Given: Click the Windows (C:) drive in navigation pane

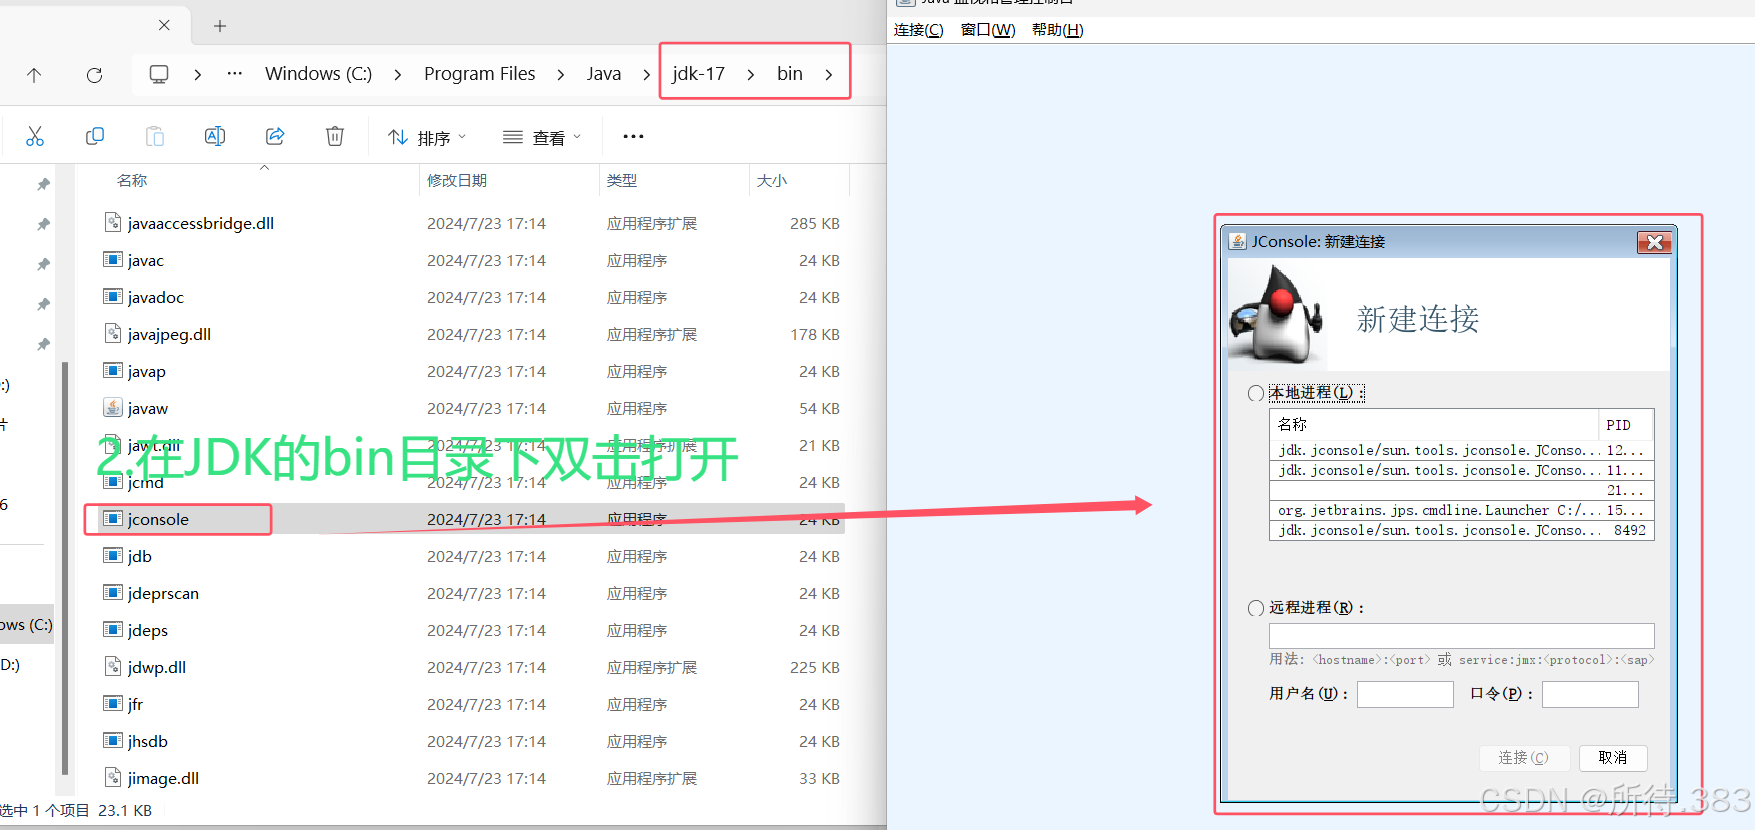Looking at the screenshot, I should coord(26,624).
